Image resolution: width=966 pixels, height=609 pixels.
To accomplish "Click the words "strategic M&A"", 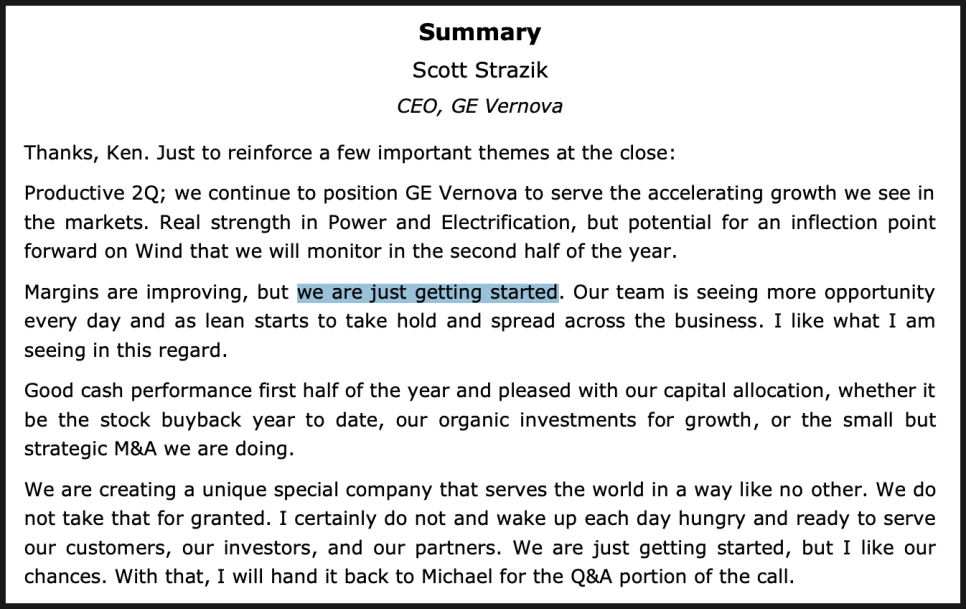I will 91,449.
